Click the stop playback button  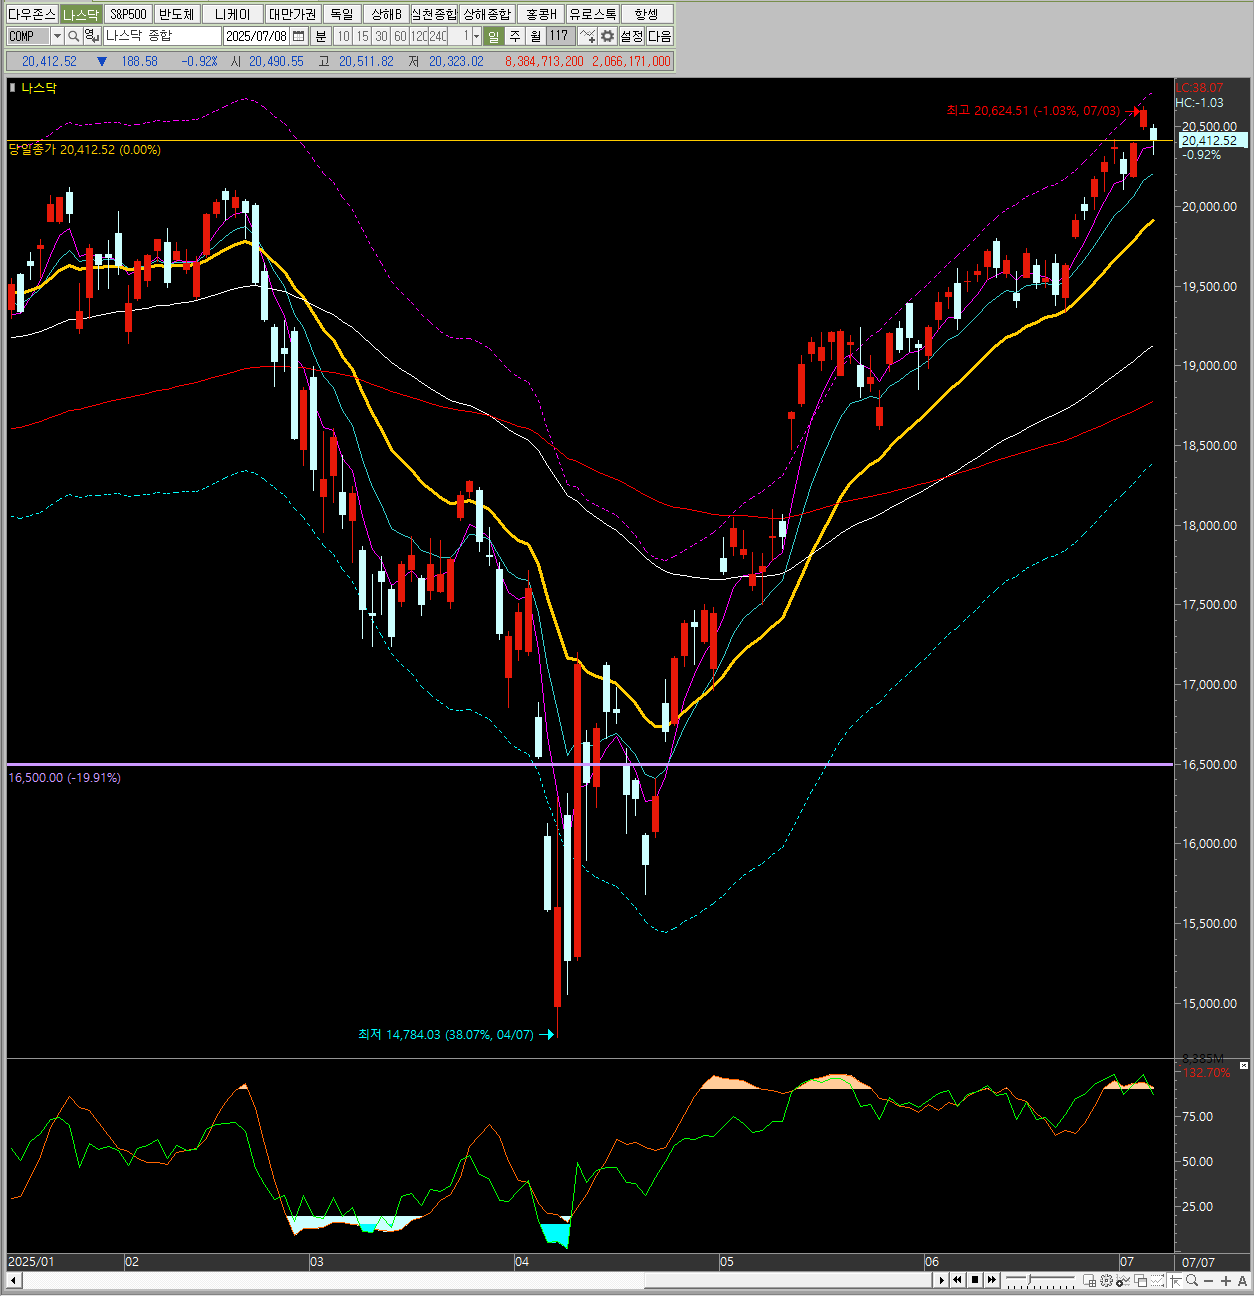click(975, 1280)
